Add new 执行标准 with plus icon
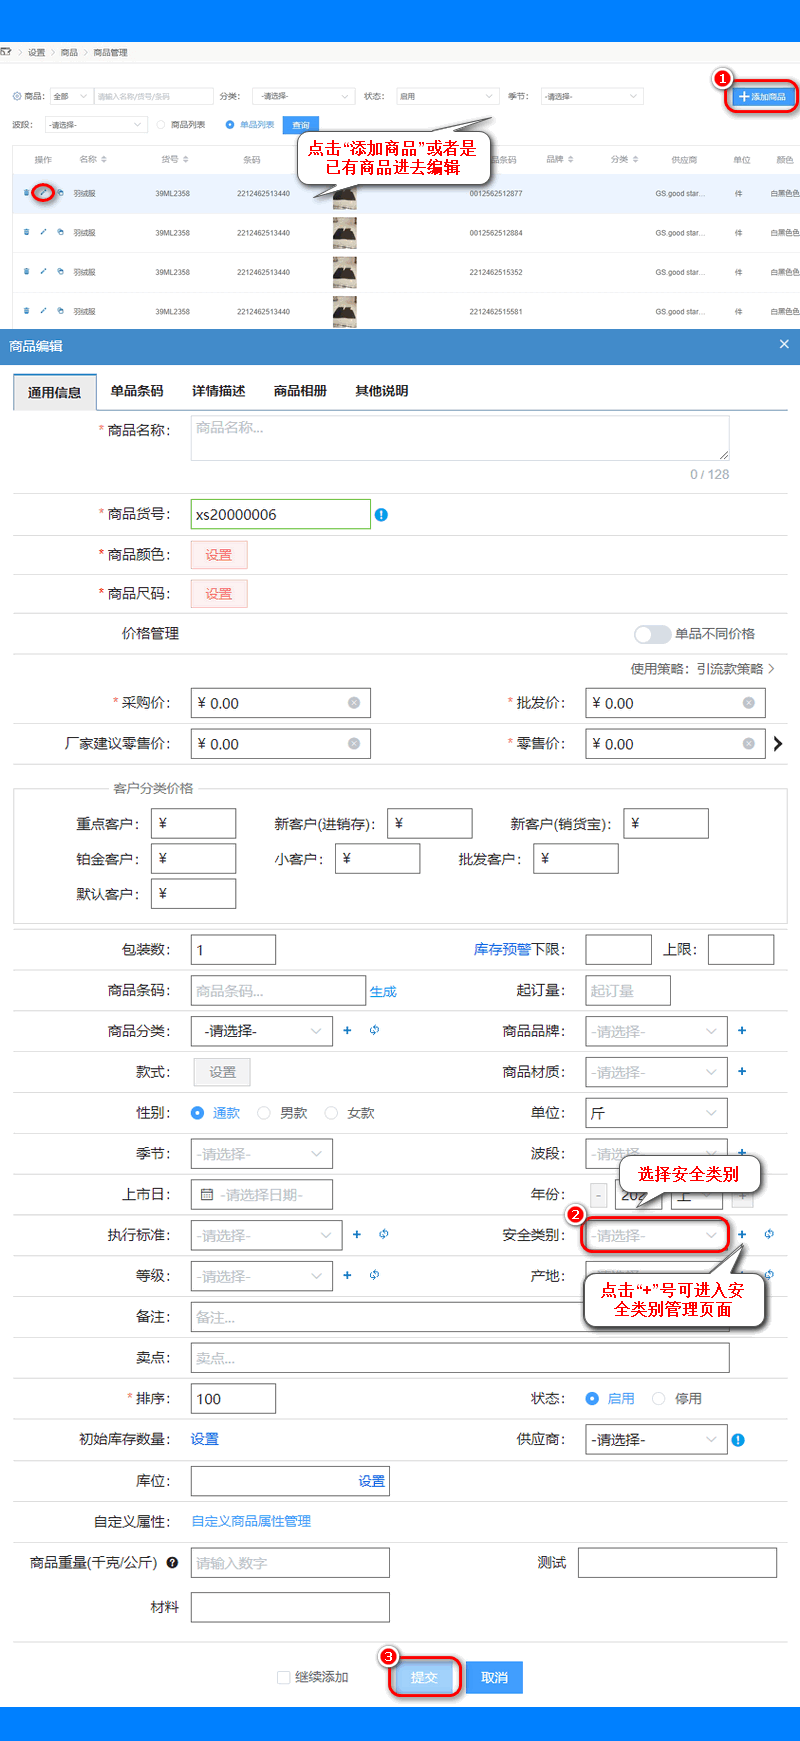The width and height of the screenshot is (800, 1741). coord(357,1234)
